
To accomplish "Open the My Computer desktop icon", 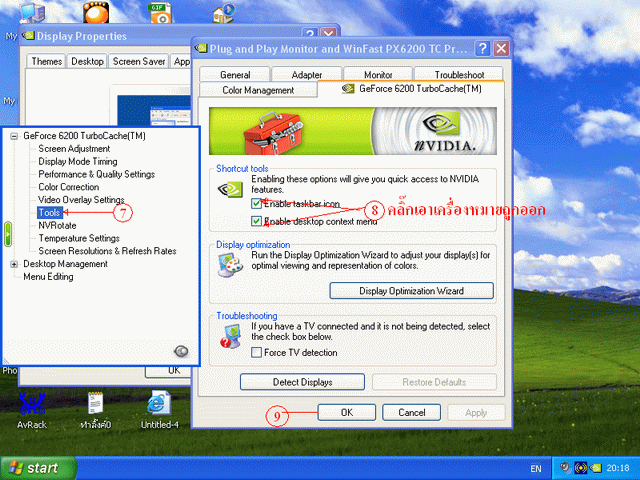I will (32, 11).
